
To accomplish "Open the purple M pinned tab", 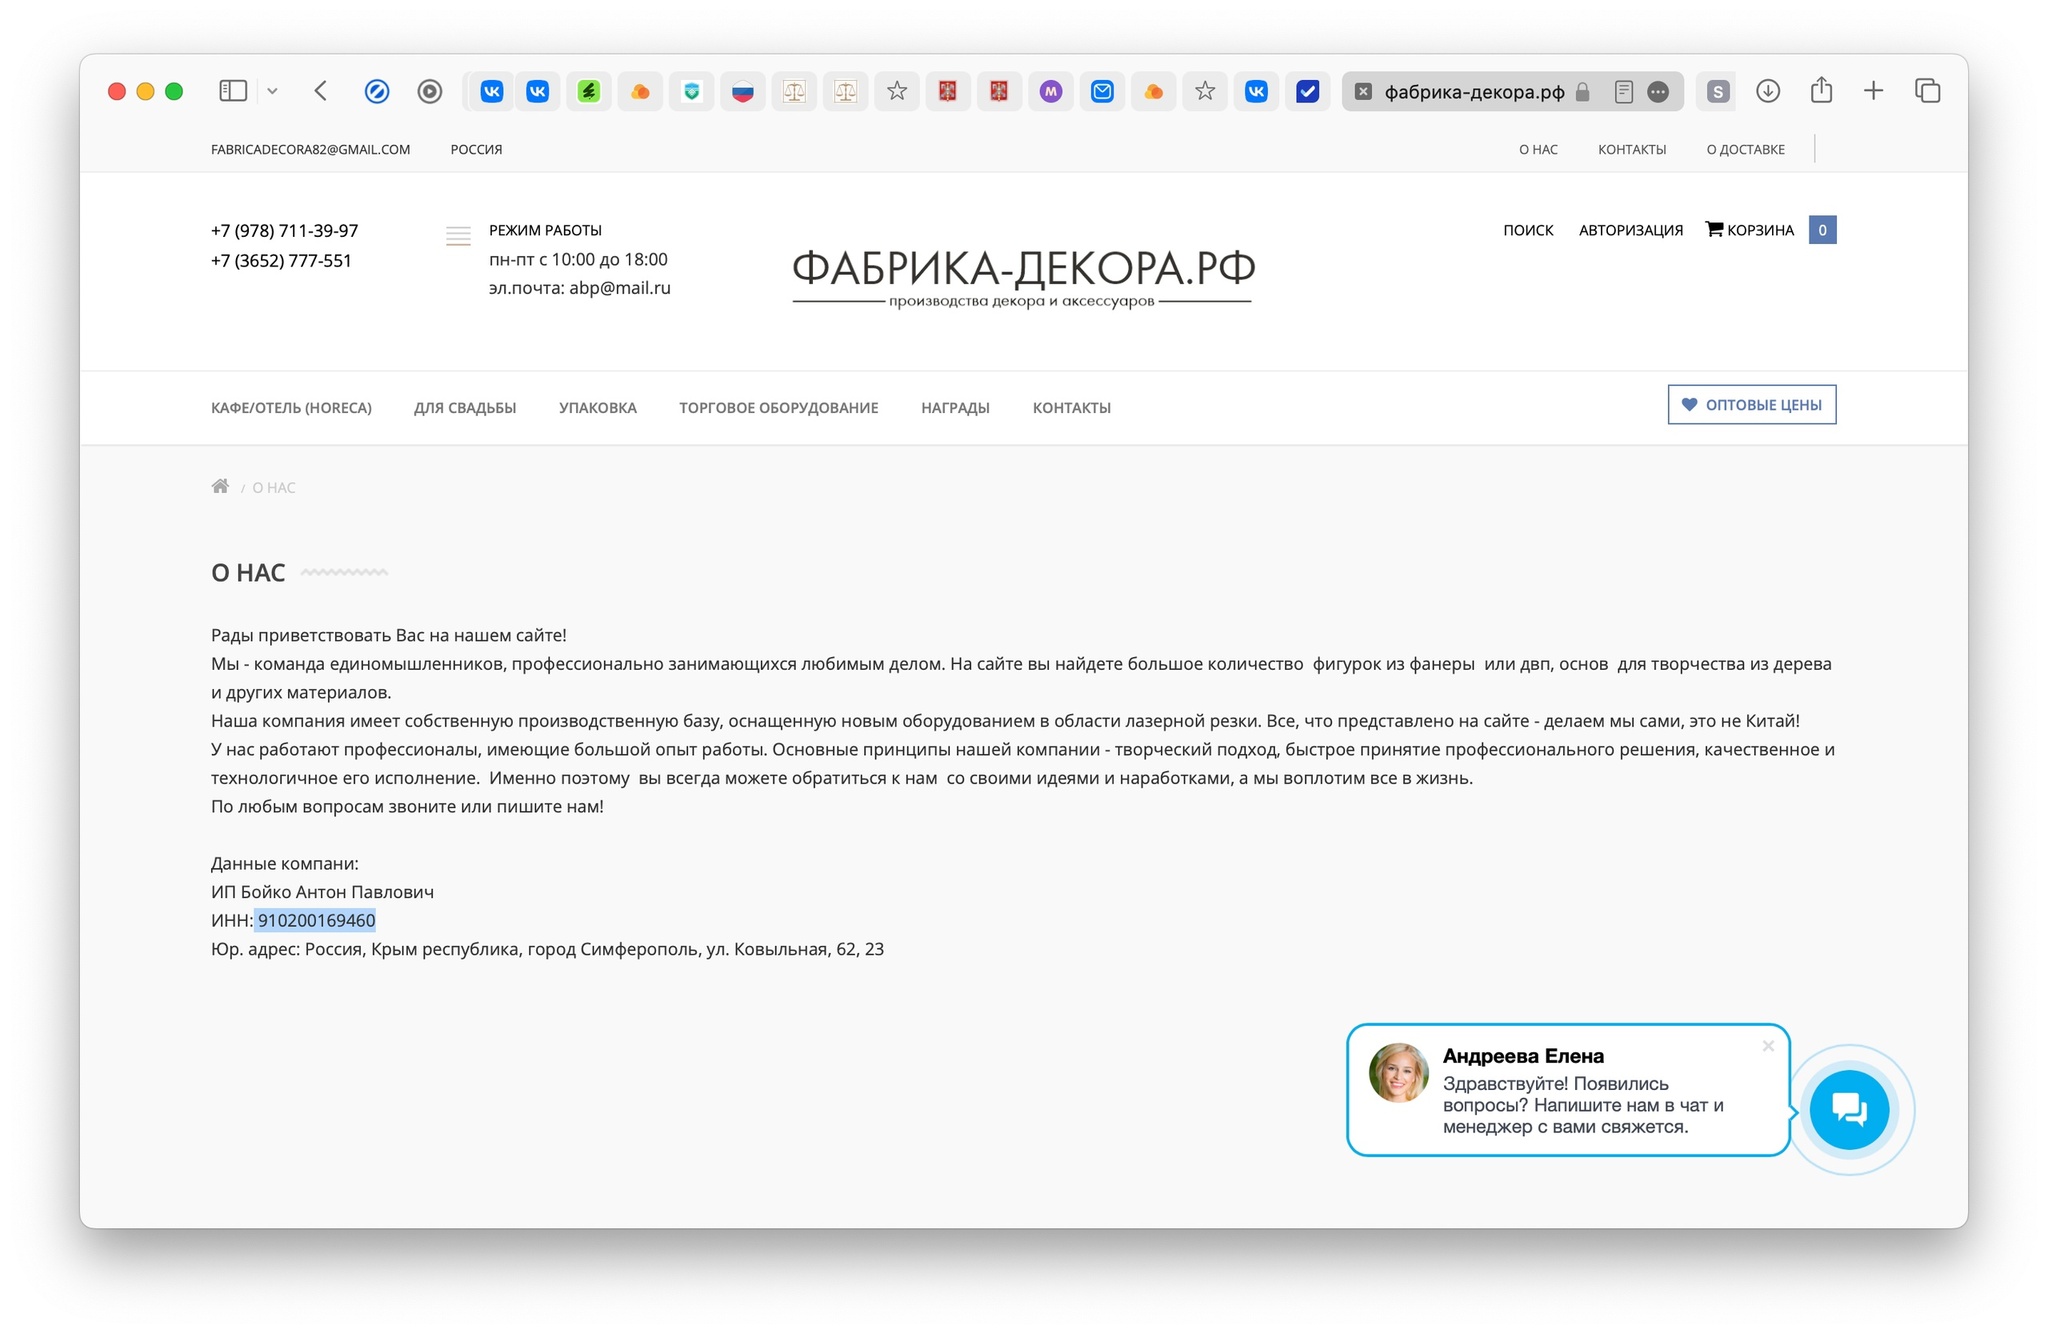I will click(1050, 91).
